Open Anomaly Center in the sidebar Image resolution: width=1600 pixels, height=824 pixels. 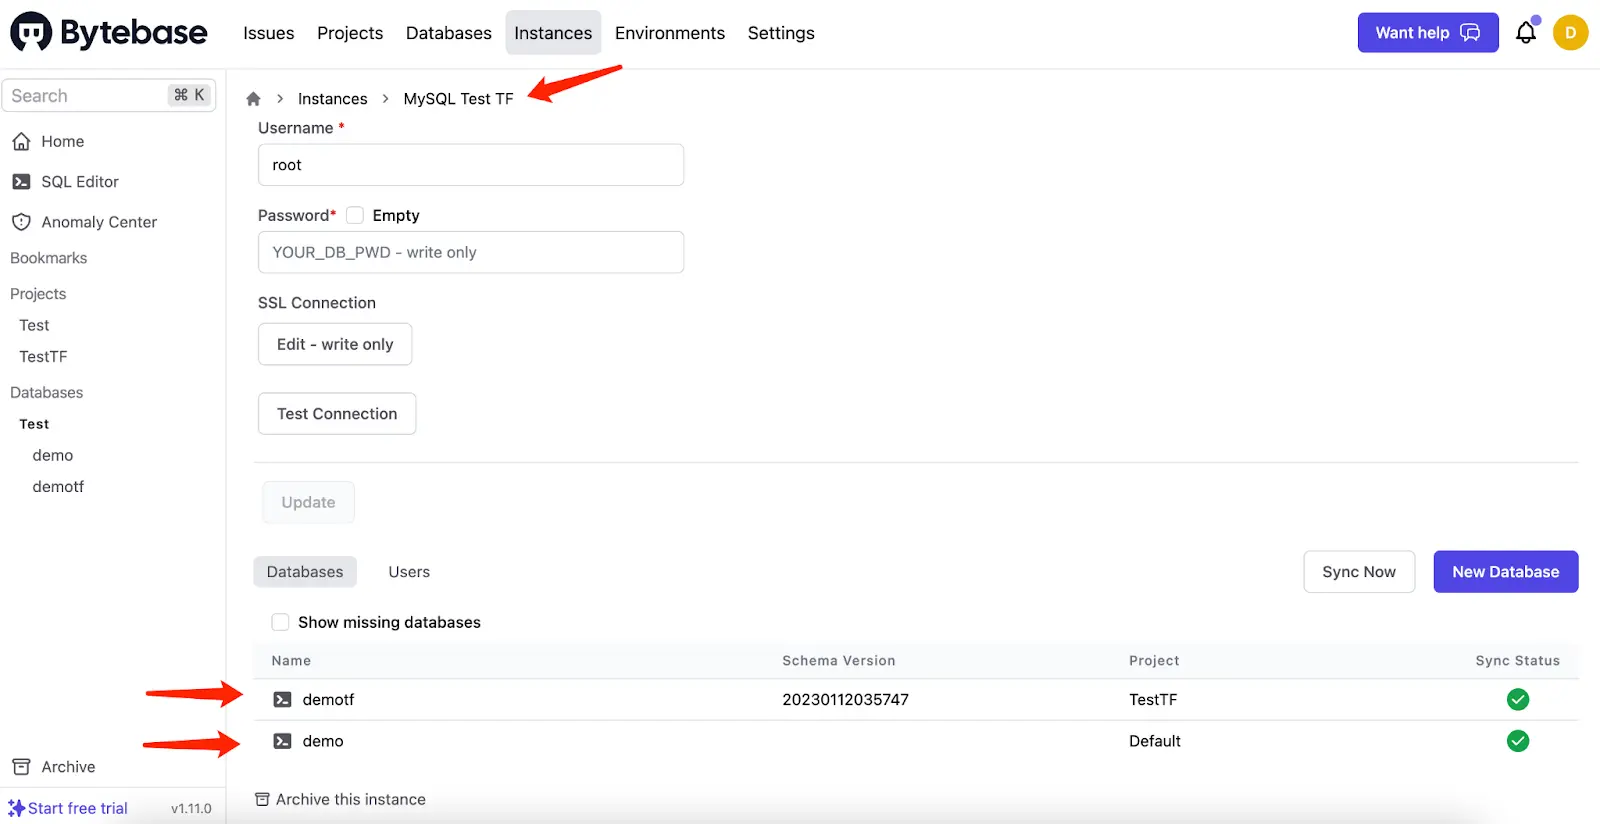tap(99, 222)
